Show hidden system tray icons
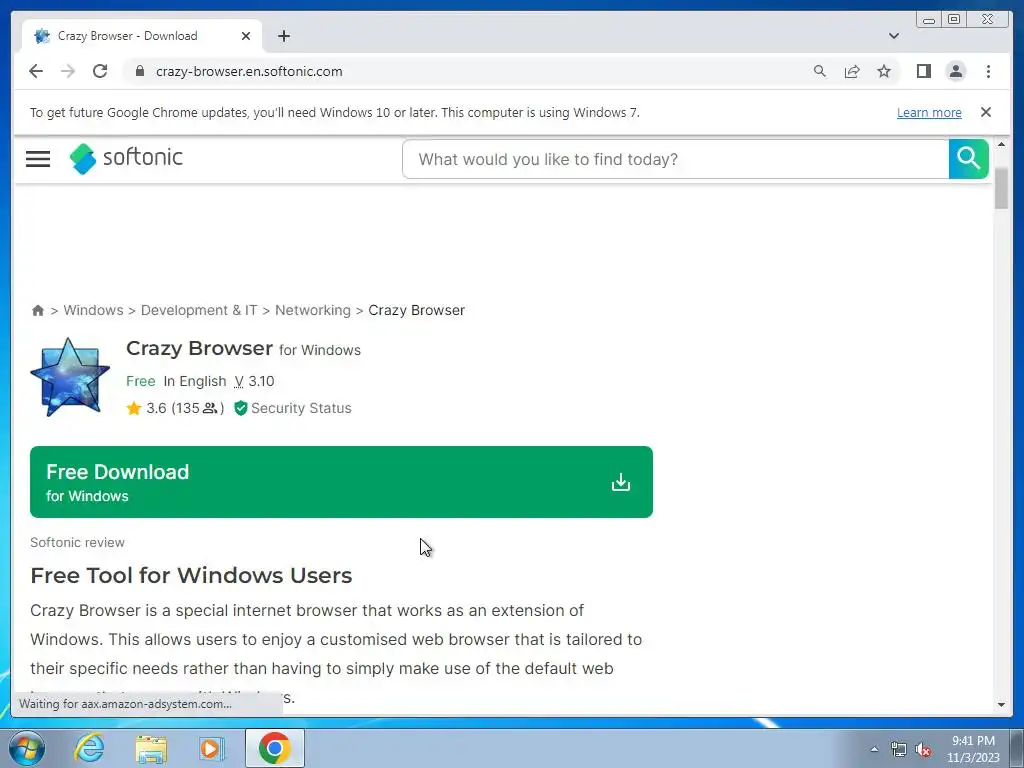The width and height of the screenshot is (1024, 768). (x=874, y=749)
